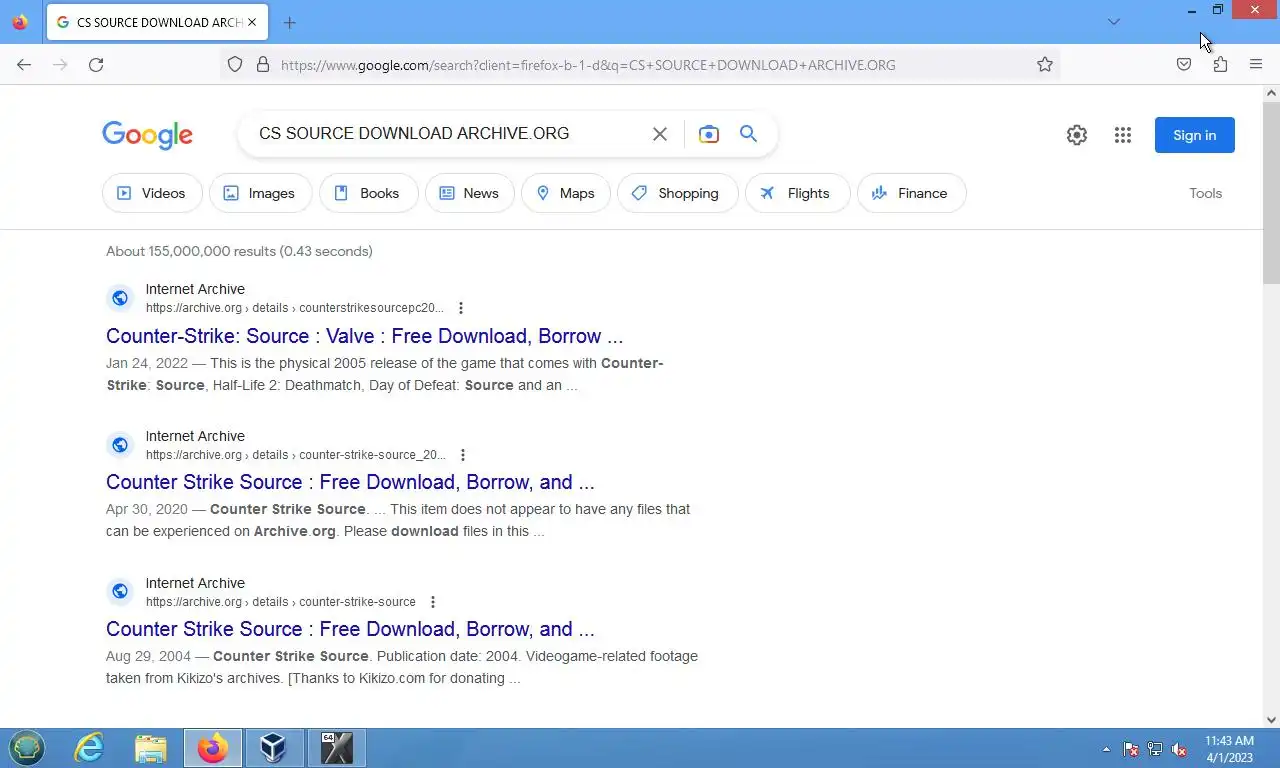Image resolution: width=1280 pixels, height=768 pixels.
Task: Open the Google apps grid
Action: (1123, 135)
